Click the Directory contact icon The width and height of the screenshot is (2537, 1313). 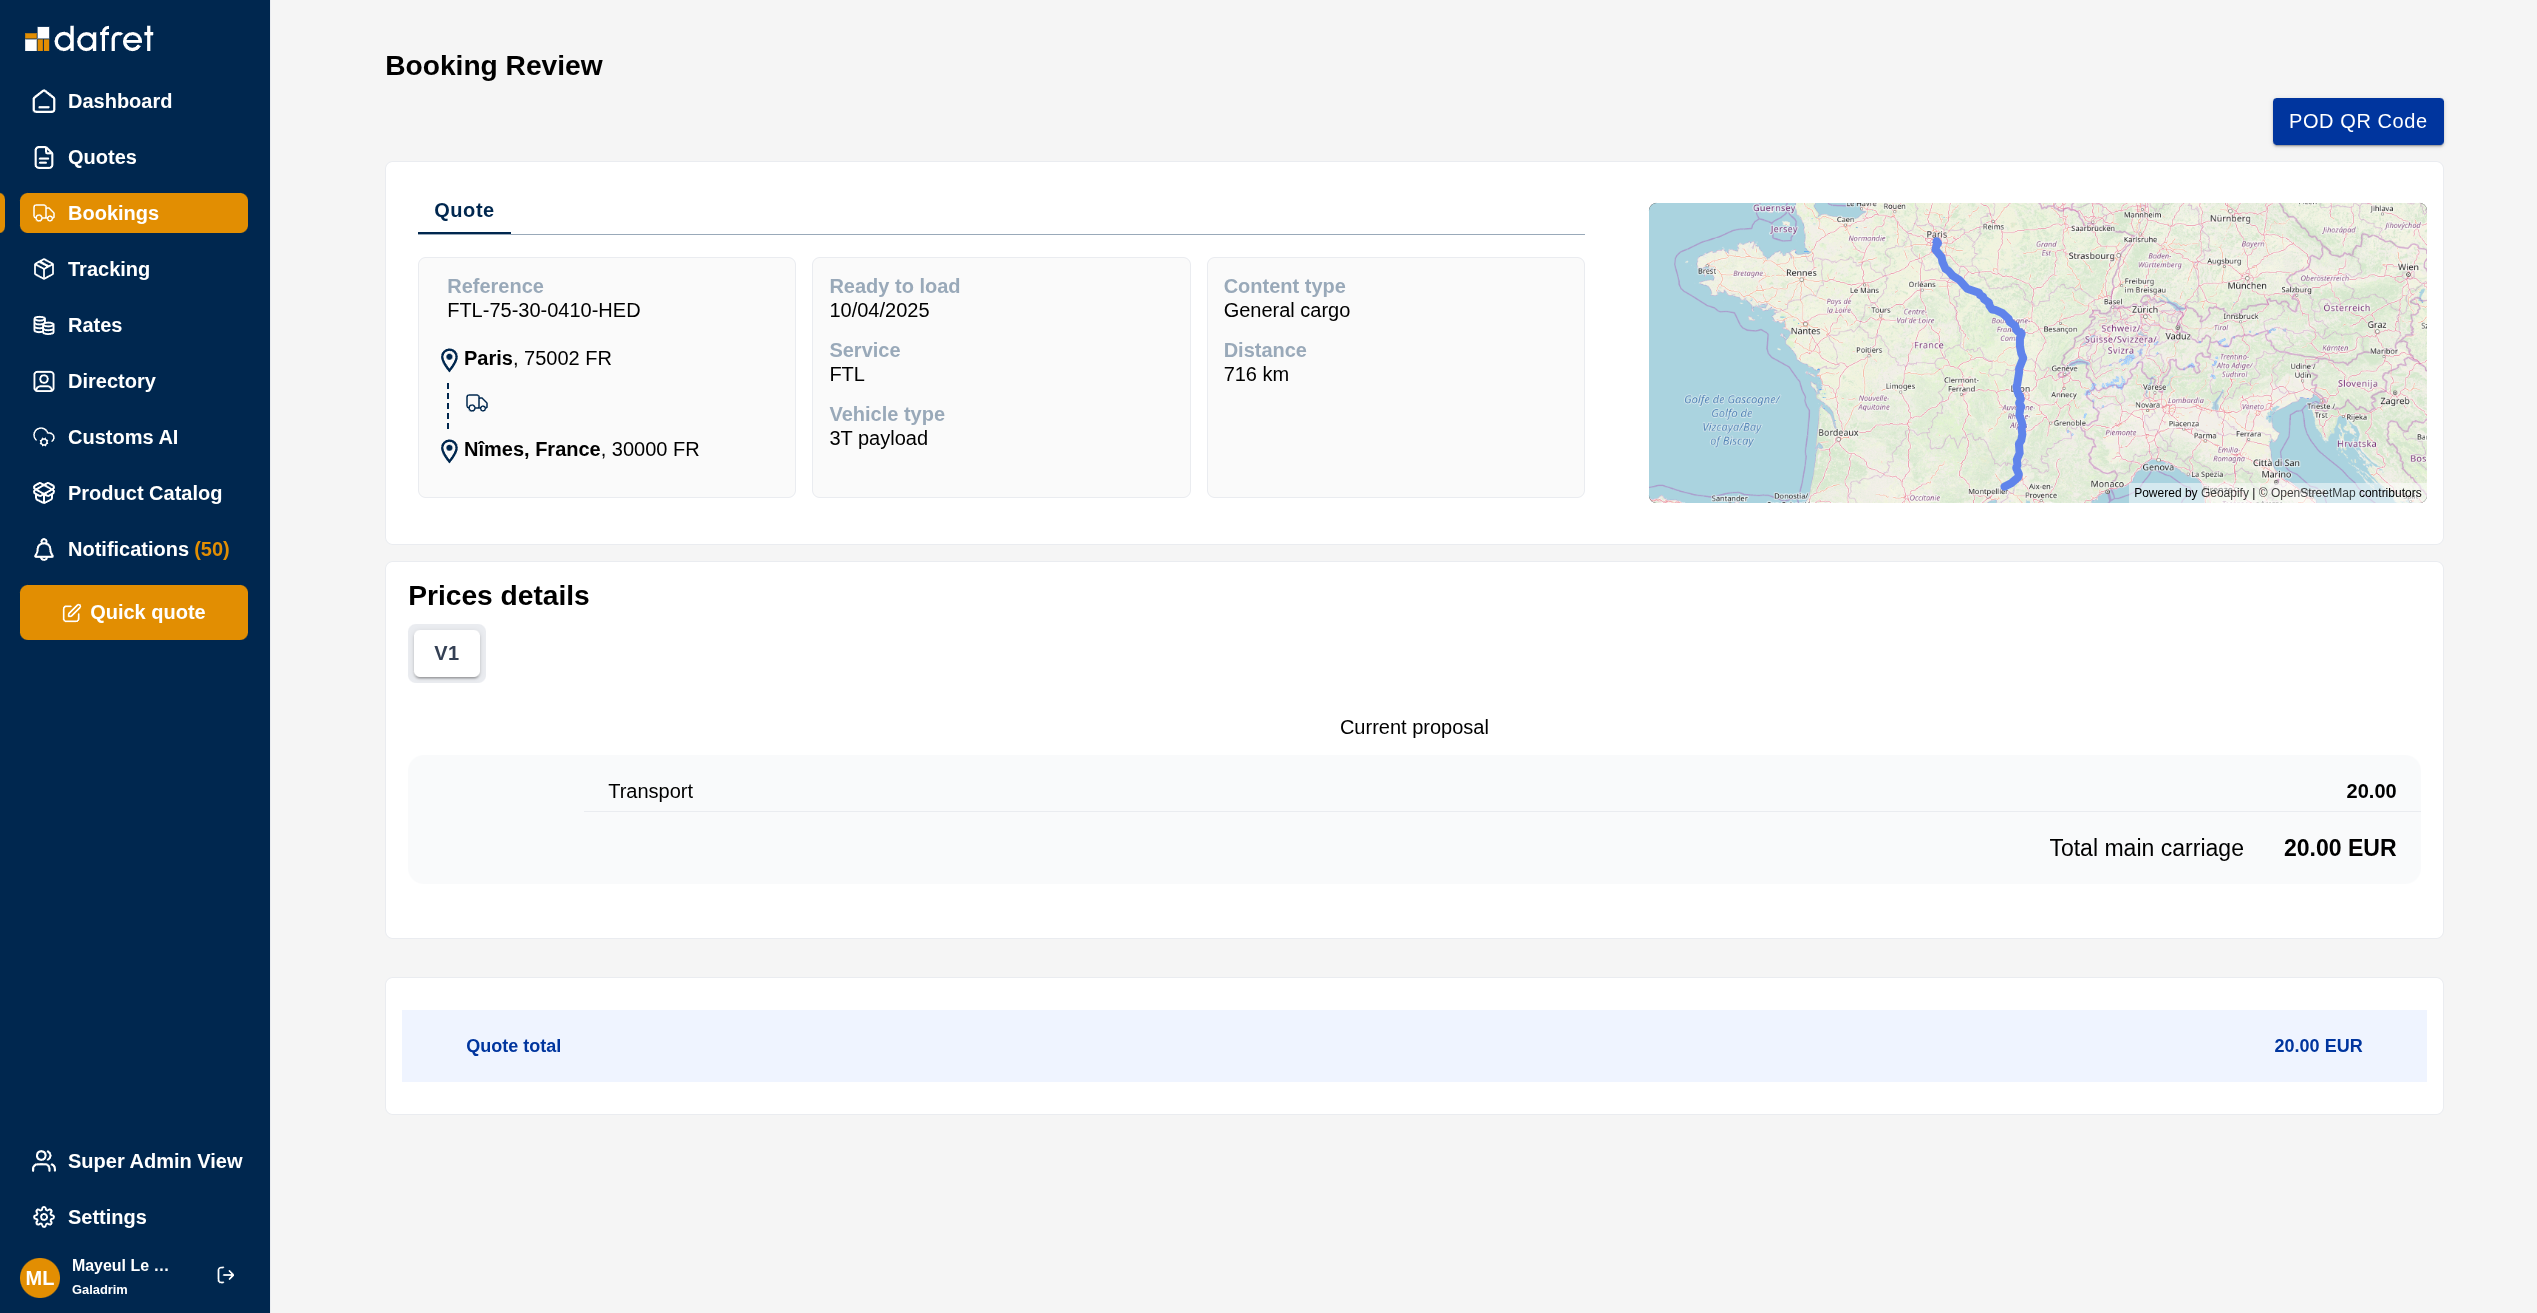coord(44,381)
